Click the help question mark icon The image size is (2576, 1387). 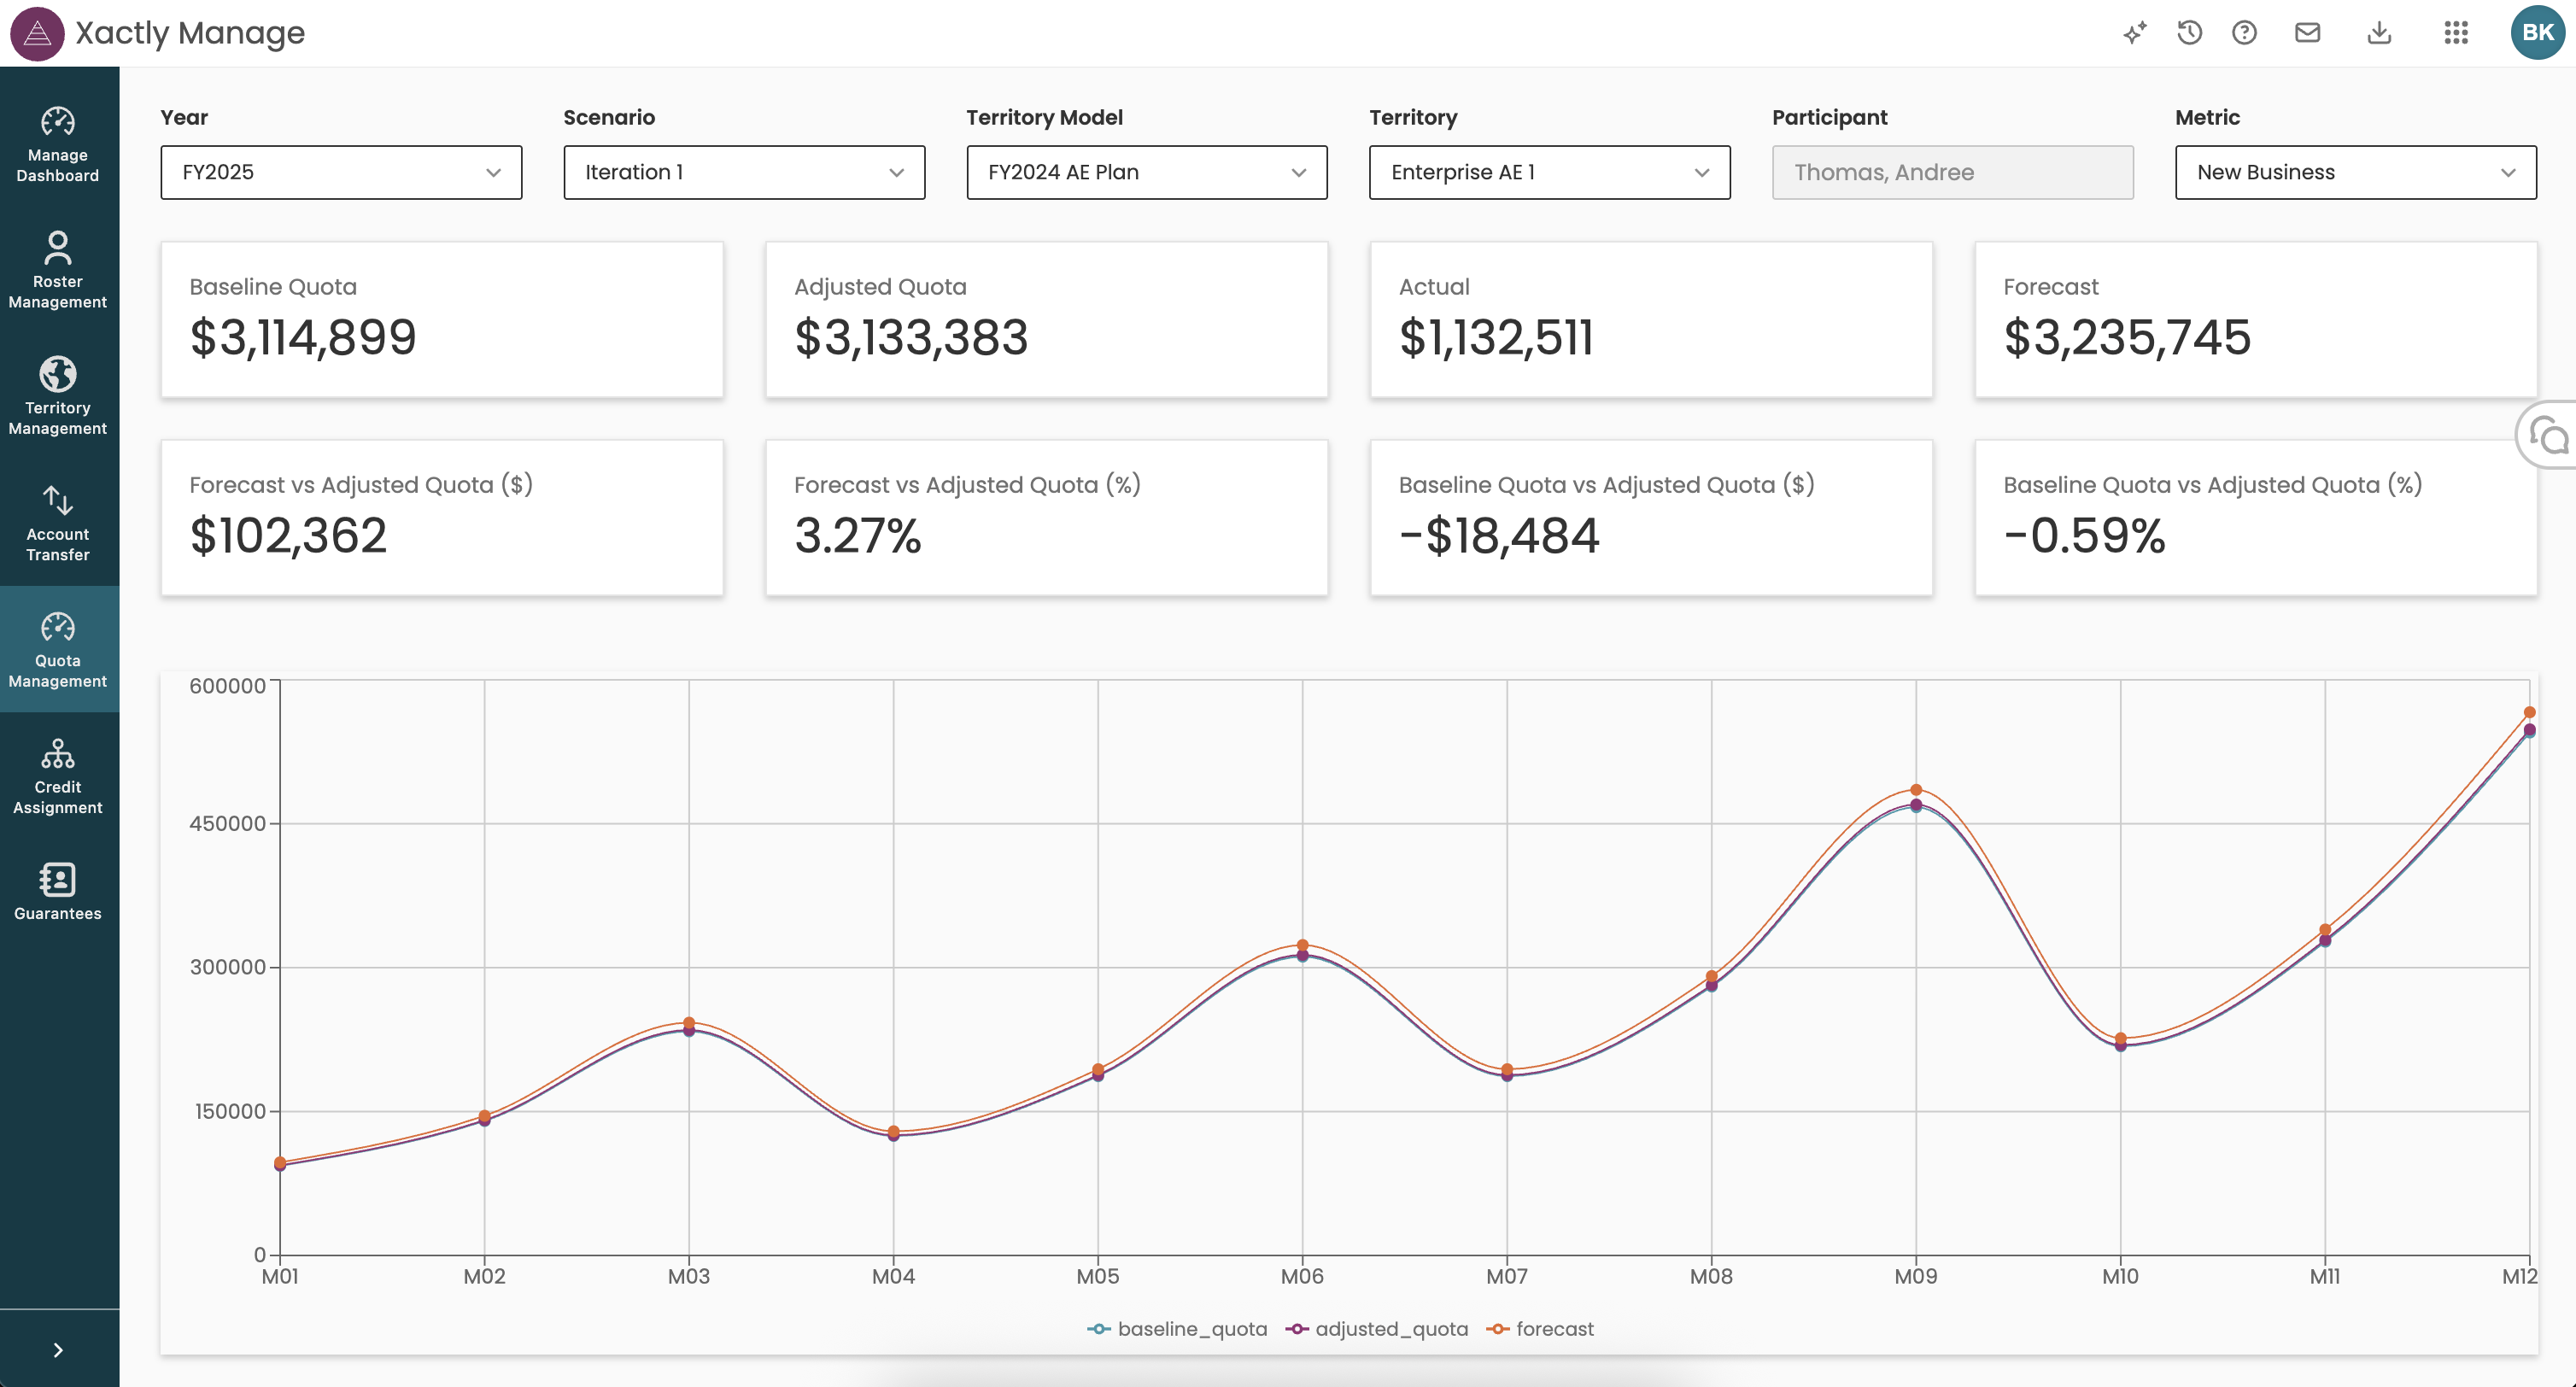point(2244,33)
